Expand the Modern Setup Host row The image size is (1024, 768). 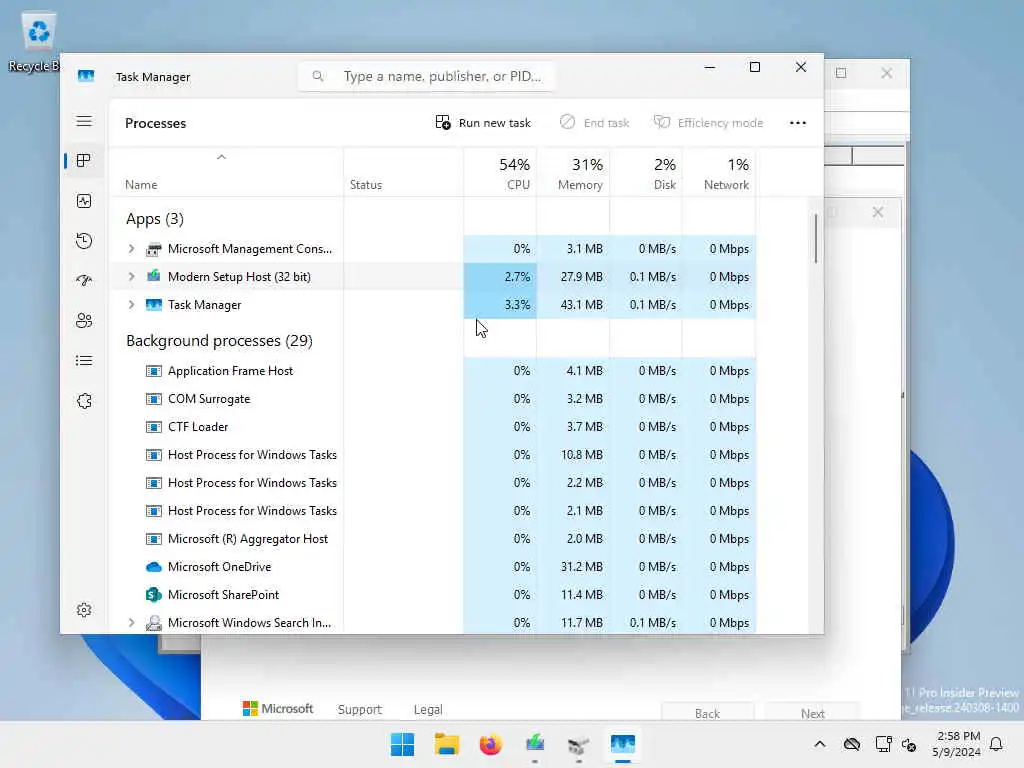(x=131, y=277)
